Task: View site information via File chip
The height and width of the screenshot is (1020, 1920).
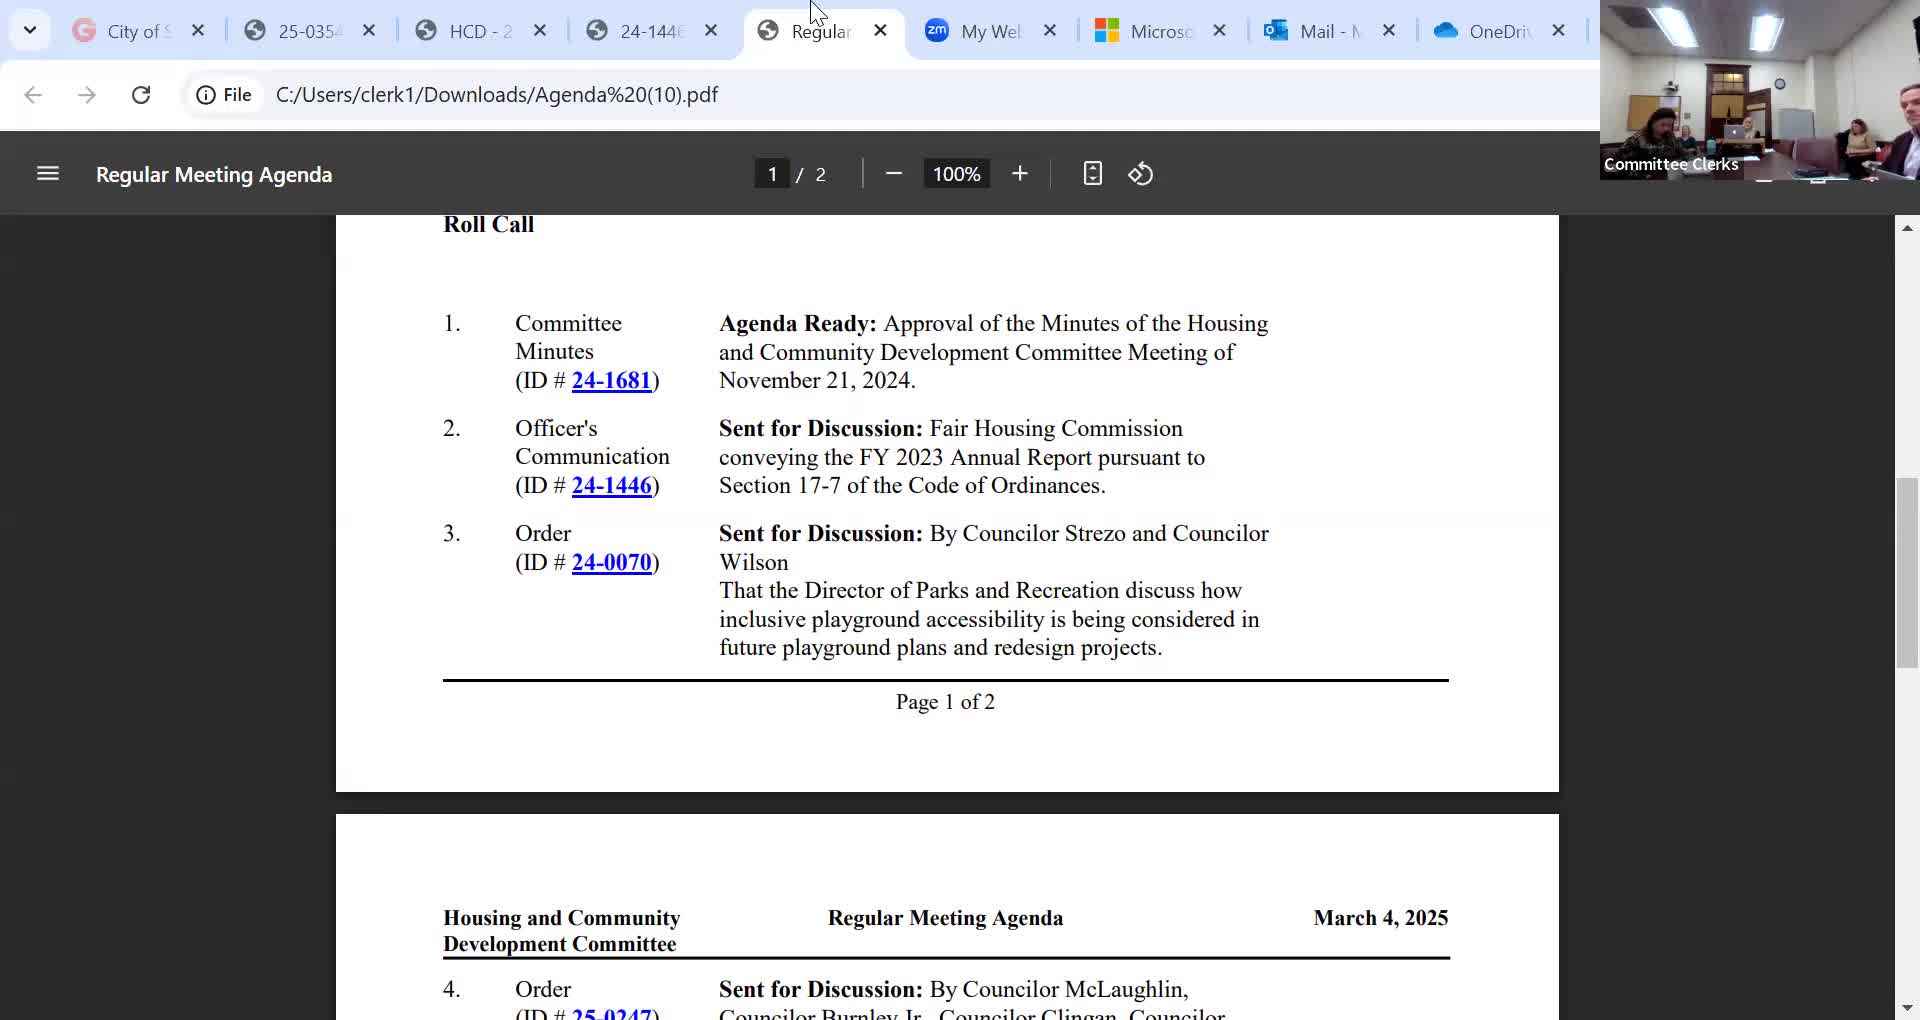Action: point(224,95)
